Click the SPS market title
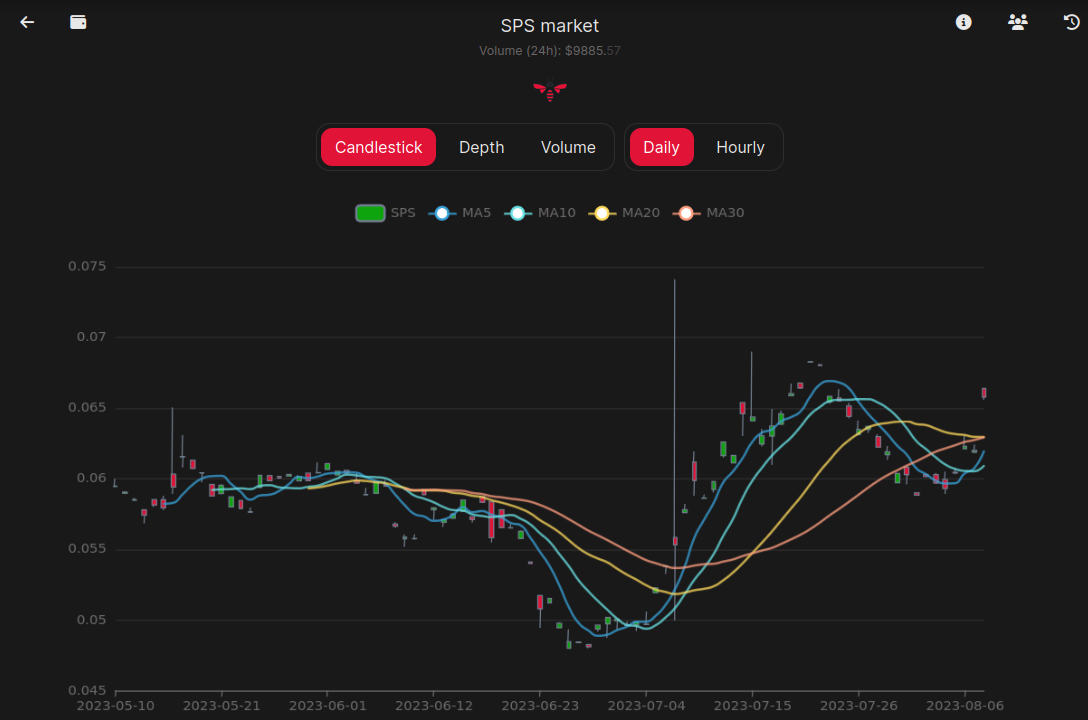Viewport: 1088px width, 720px height. pos(550,26)
